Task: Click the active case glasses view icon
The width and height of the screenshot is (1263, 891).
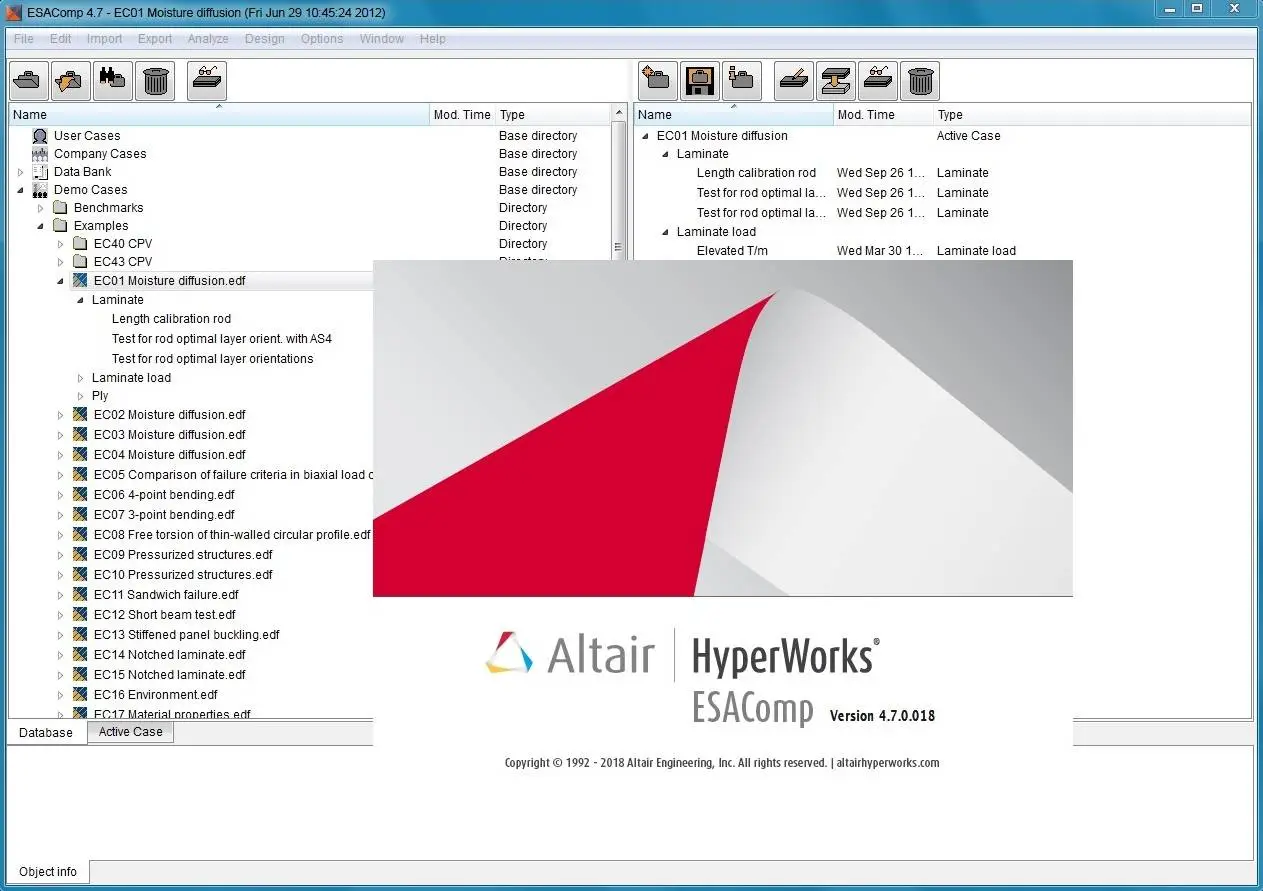Action: tap(878, 81)
